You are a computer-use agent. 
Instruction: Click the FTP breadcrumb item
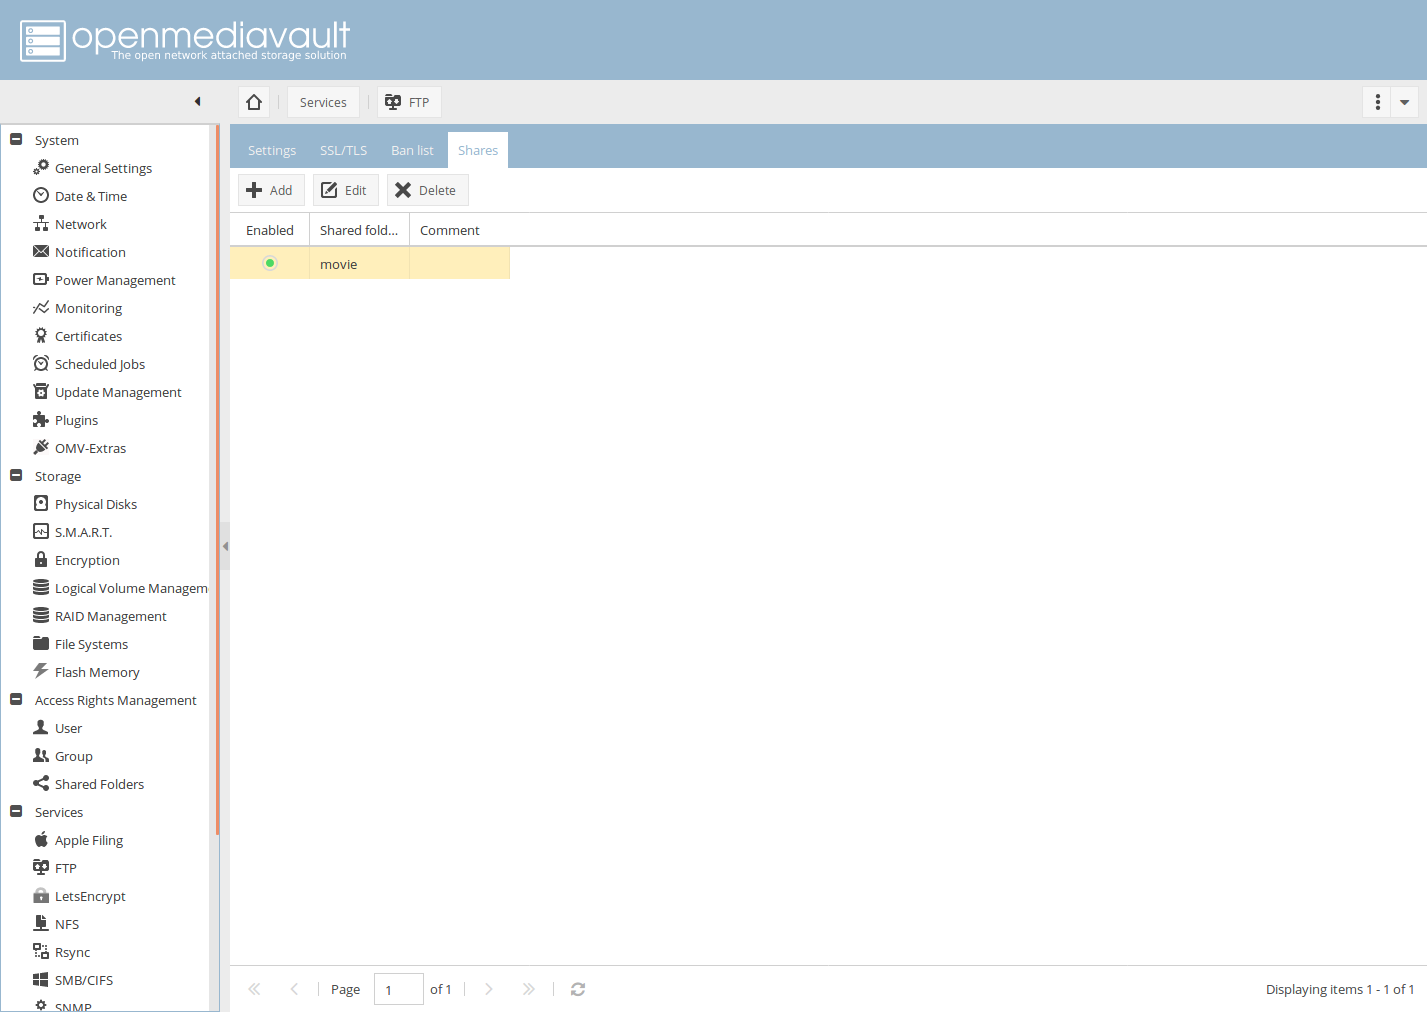click(408, 102)
